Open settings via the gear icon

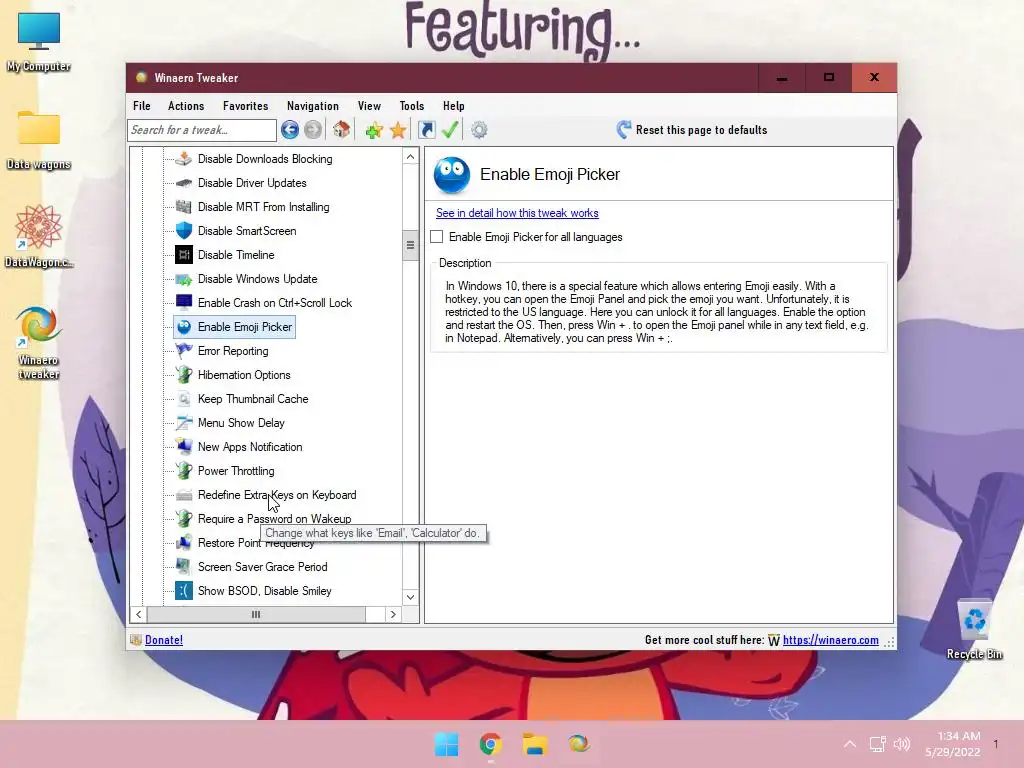point(479,130)
